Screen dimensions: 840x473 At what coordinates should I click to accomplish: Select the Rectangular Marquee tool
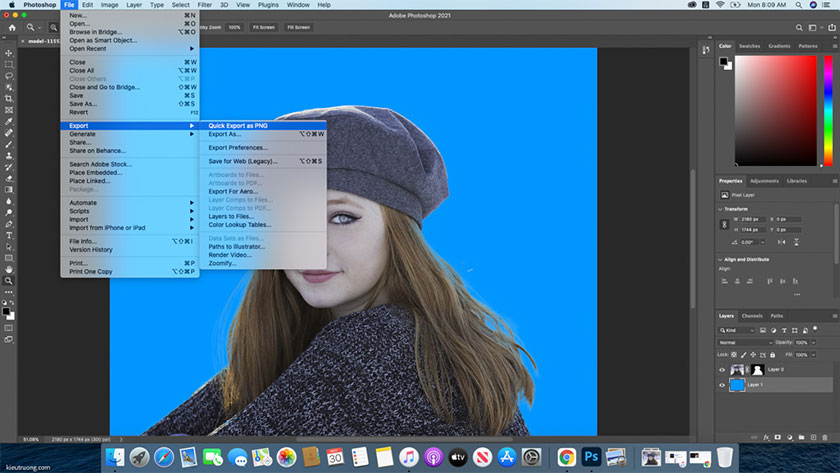pos(9,64)
